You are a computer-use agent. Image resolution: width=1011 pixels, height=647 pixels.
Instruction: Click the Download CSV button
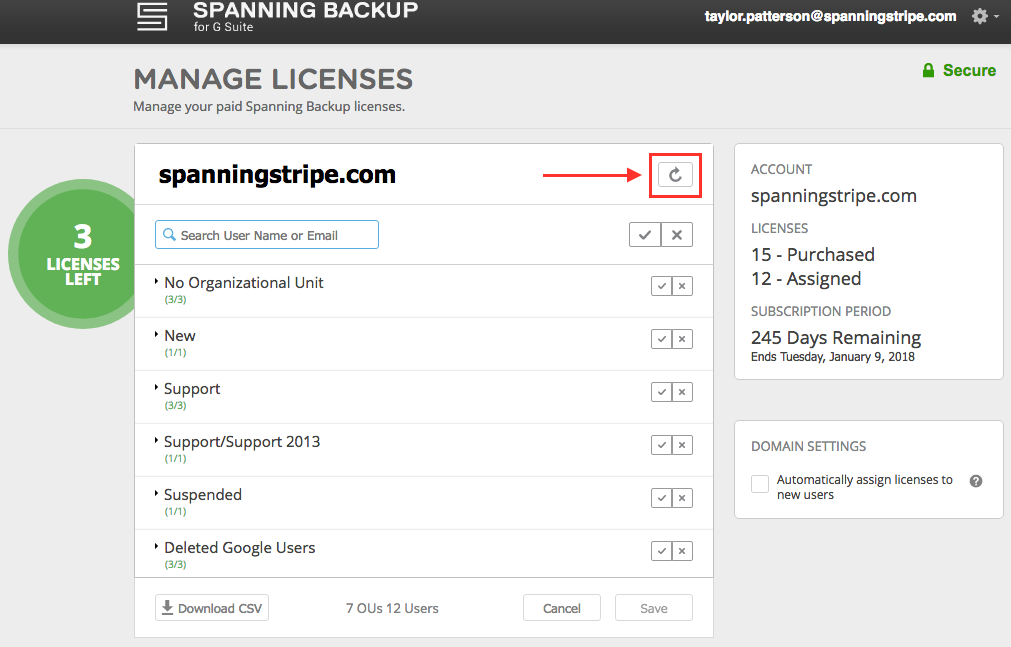tap(211, 608)
